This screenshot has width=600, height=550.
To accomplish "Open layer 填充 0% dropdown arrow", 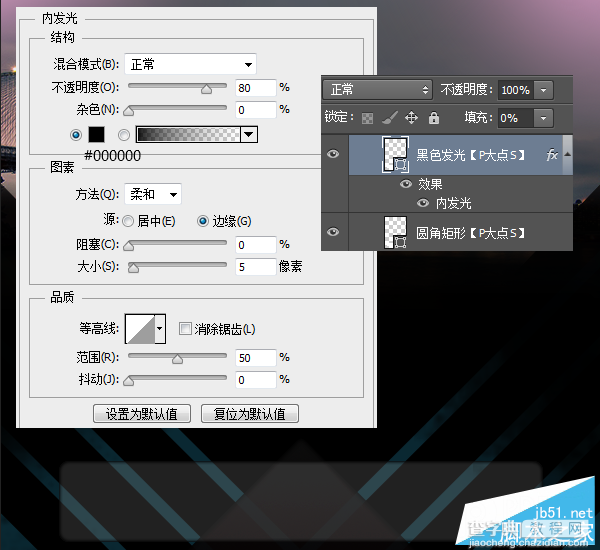I will point(543,118).
